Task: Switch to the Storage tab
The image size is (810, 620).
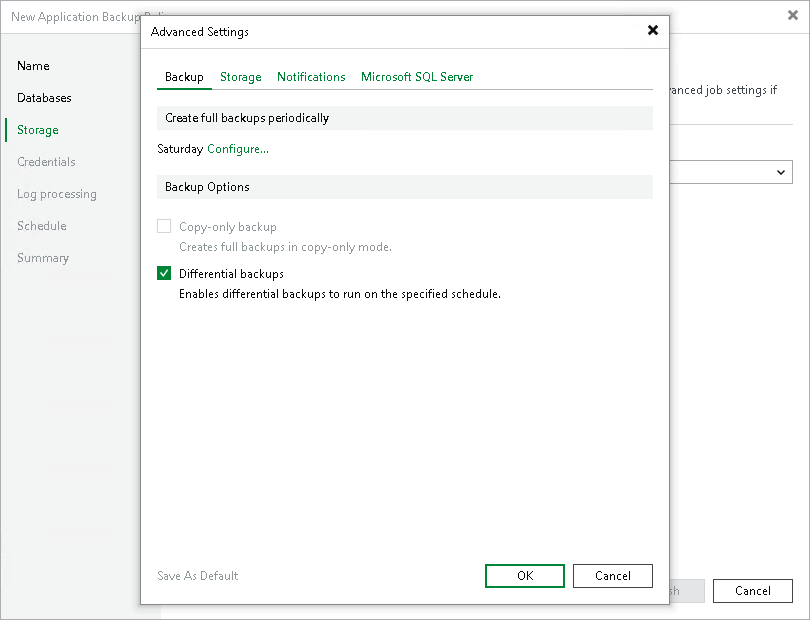Action: pos(240,76)
